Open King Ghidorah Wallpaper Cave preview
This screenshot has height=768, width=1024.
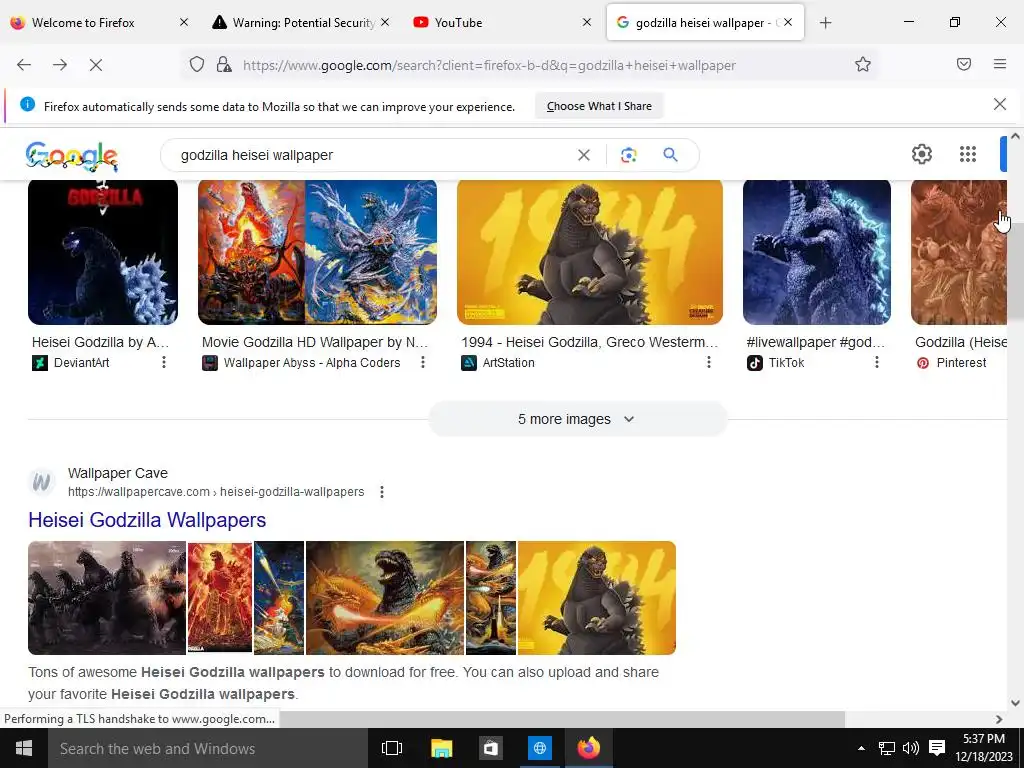tap(385, 598)
